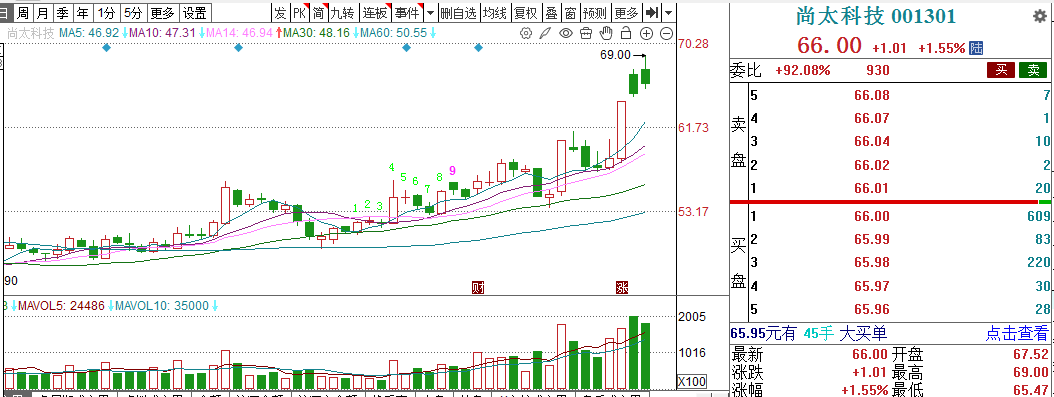
Task: Click the stock title 尚太科技 001301
Action: tap(876, 16)
